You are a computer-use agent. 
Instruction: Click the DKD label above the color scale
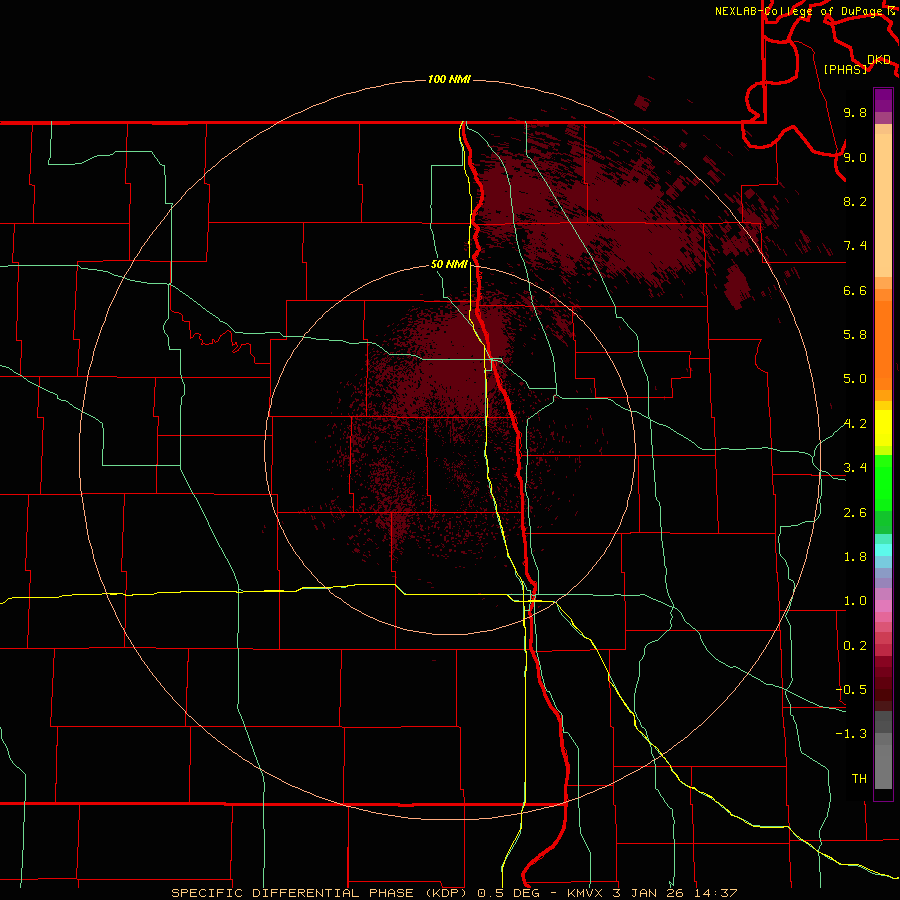click(x=879, y=60)
